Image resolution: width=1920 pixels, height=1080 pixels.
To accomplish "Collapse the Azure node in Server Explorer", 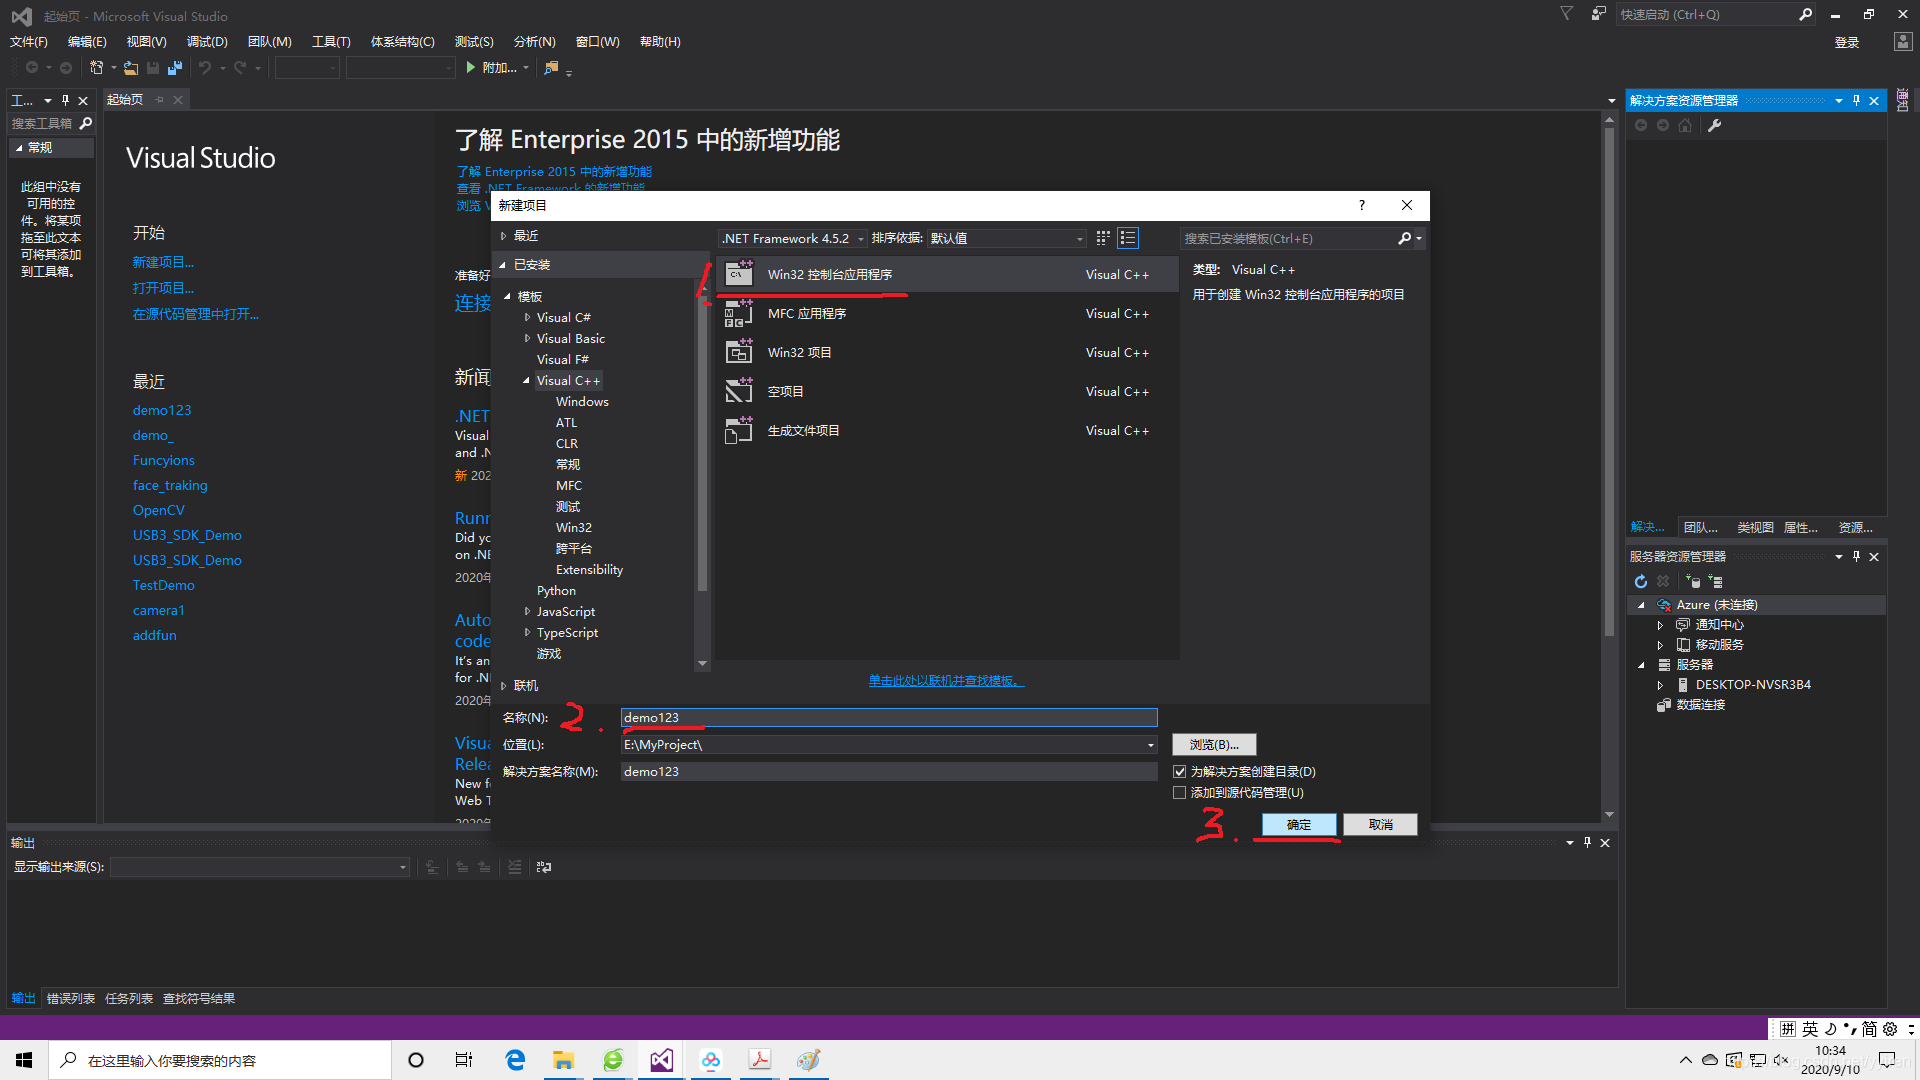I will pyautogui.click(x=1641, y=605).
